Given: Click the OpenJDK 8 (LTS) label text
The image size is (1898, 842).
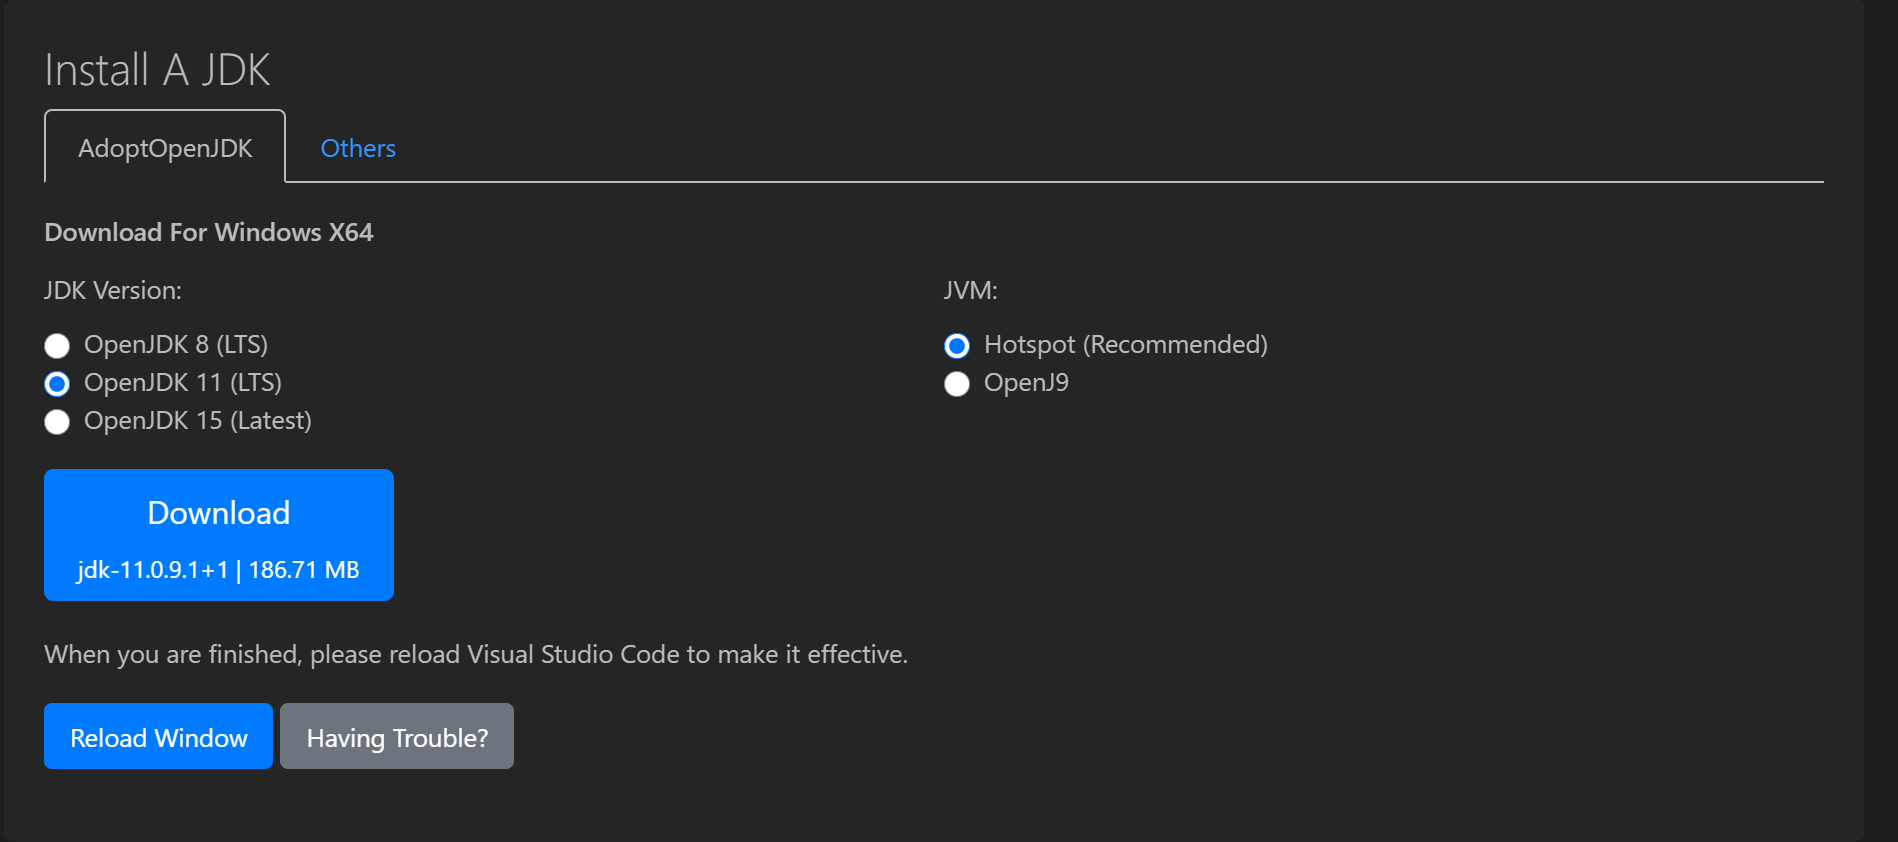Looking at the screenshot, I should [176, 345].
